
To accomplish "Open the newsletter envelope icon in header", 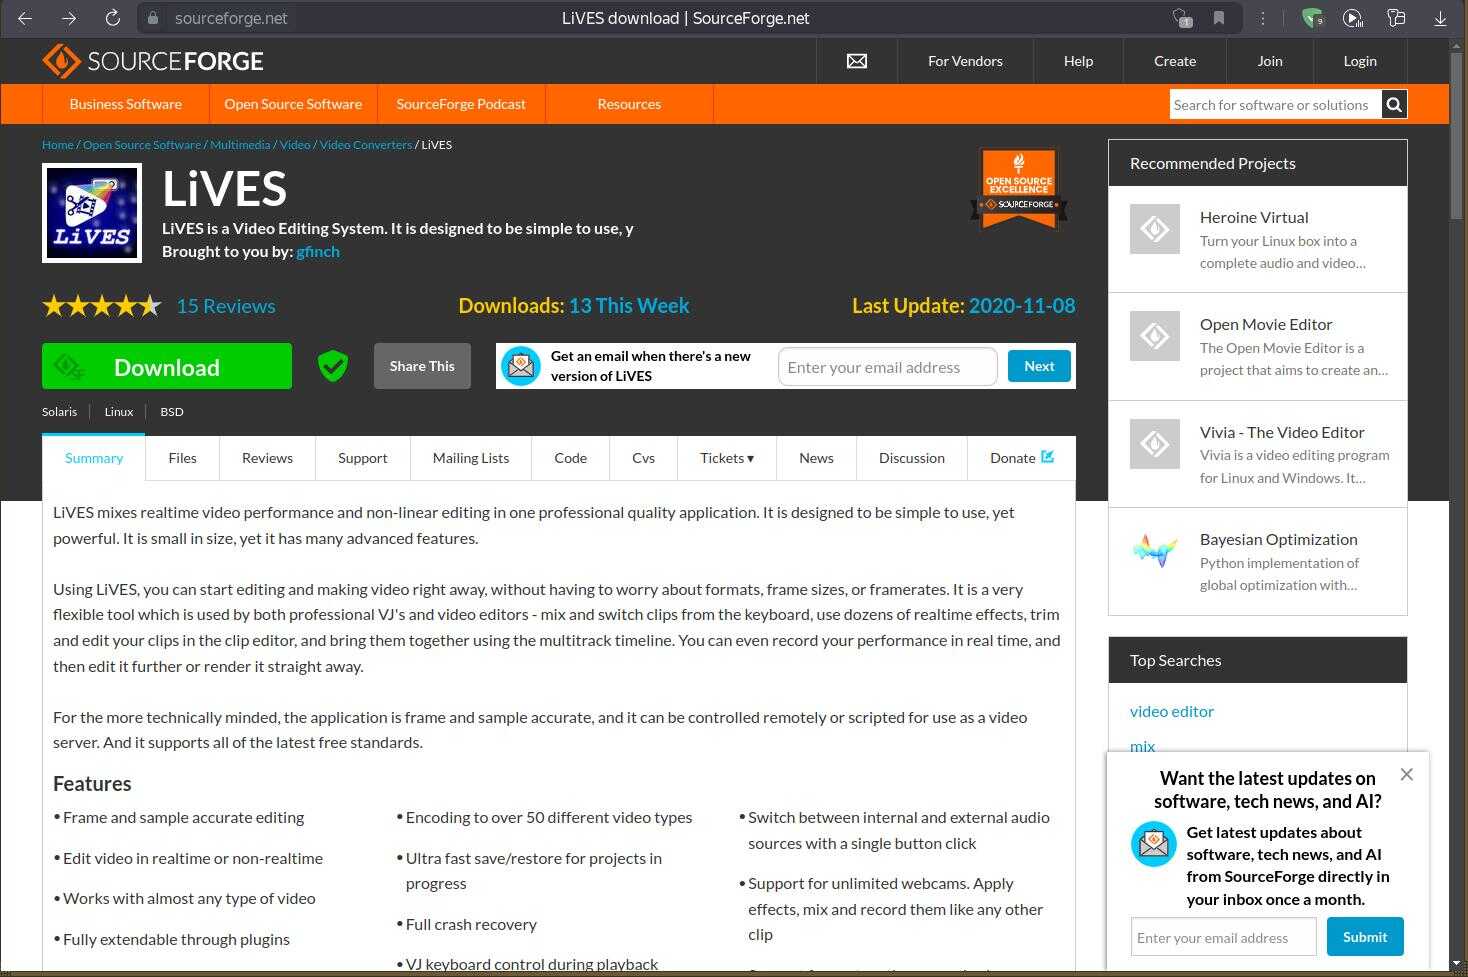I will [x=857, y=61].
